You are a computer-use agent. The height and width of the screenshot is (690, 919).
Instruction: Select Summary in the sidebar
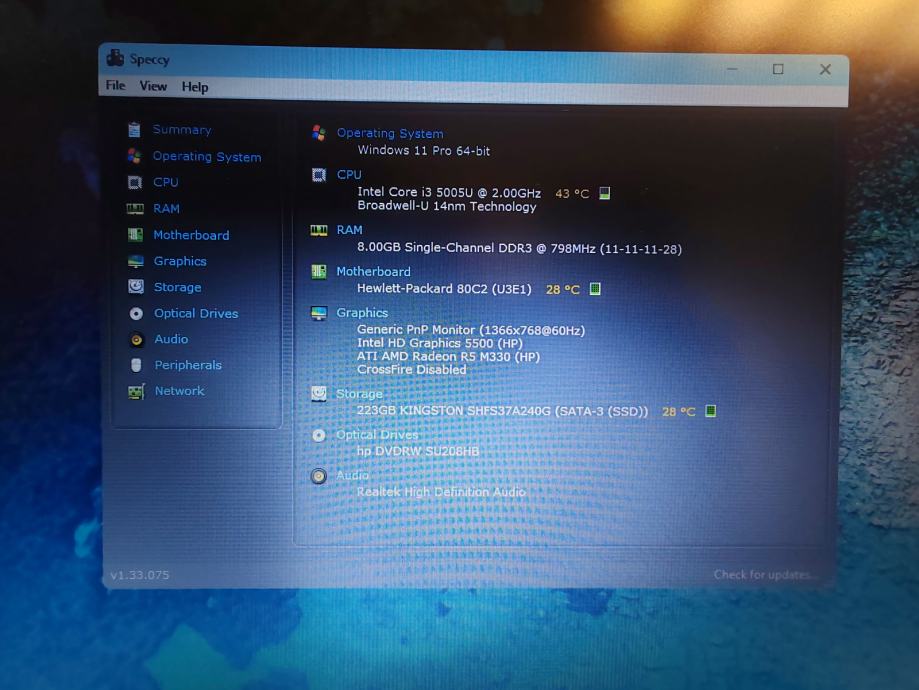pyautogui.click(x=182, y=130)
